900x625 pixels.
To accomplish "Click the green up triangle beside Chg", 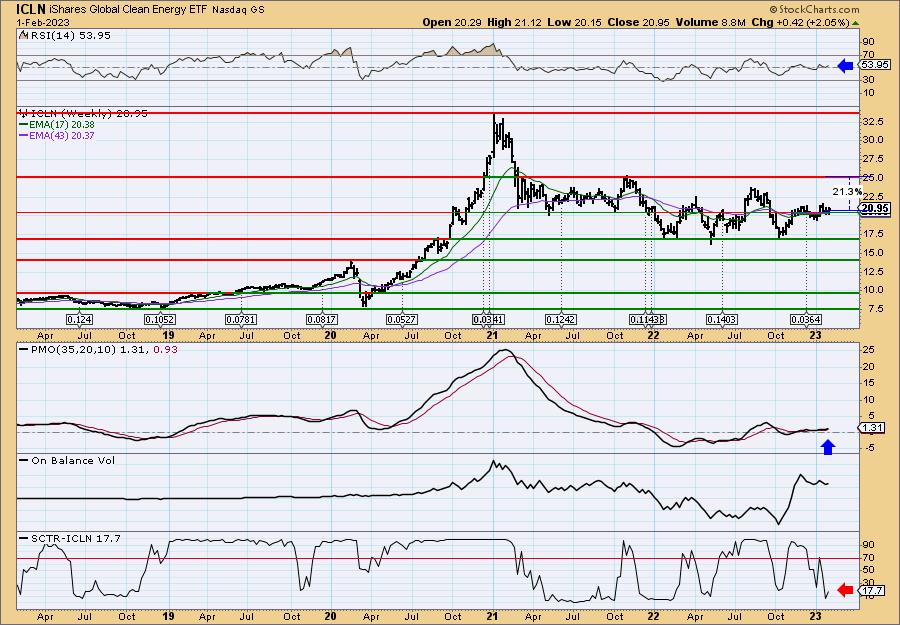I will coord(855,23).
